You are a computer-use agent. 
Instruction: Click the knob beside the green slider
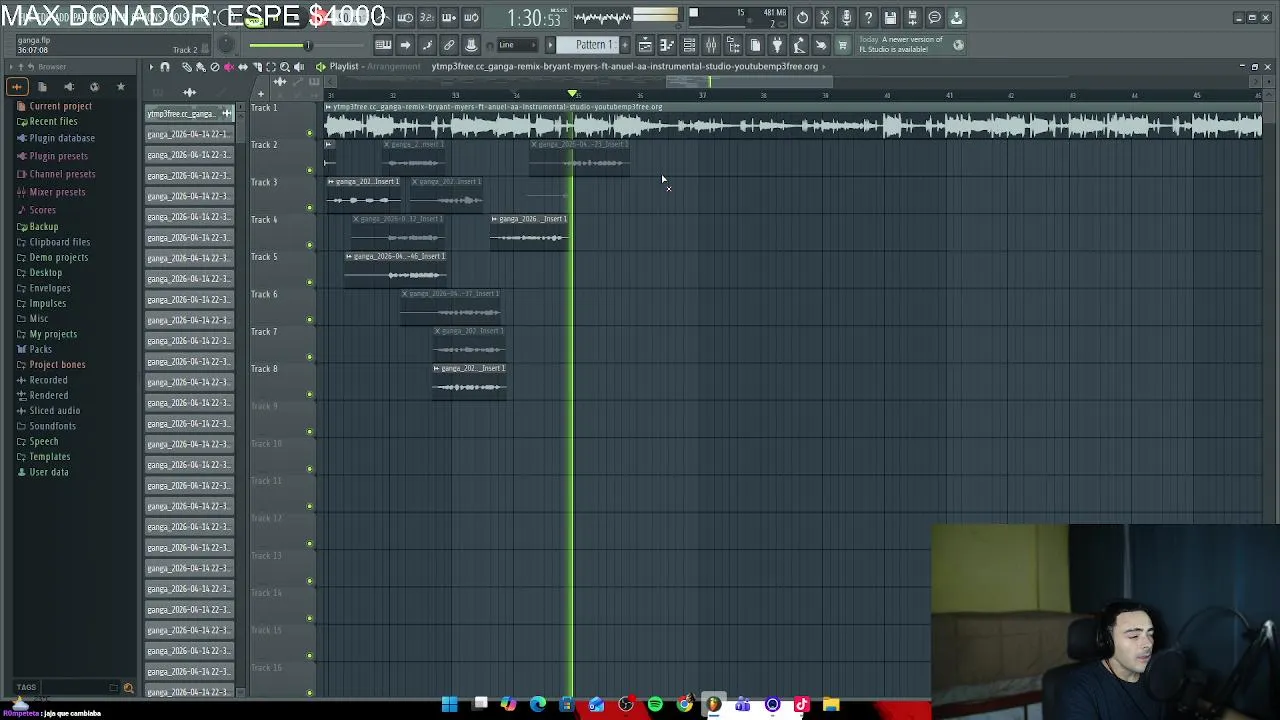[x=227, y=45]
